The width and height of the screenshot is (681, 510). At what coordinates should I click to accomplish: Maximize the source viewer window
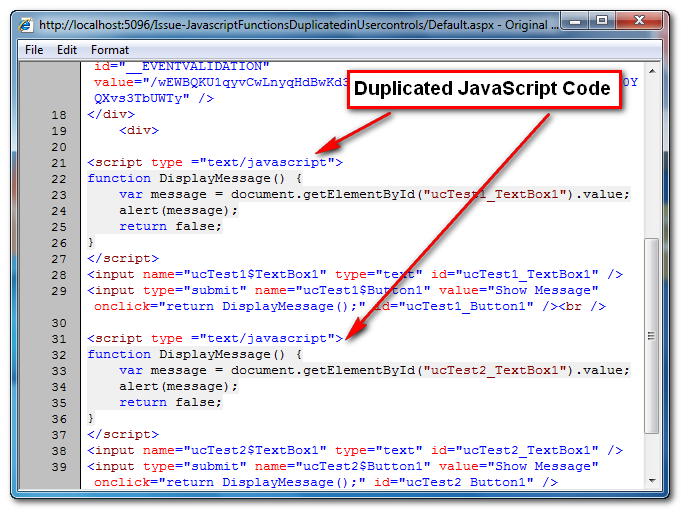(x=600, y=20)
